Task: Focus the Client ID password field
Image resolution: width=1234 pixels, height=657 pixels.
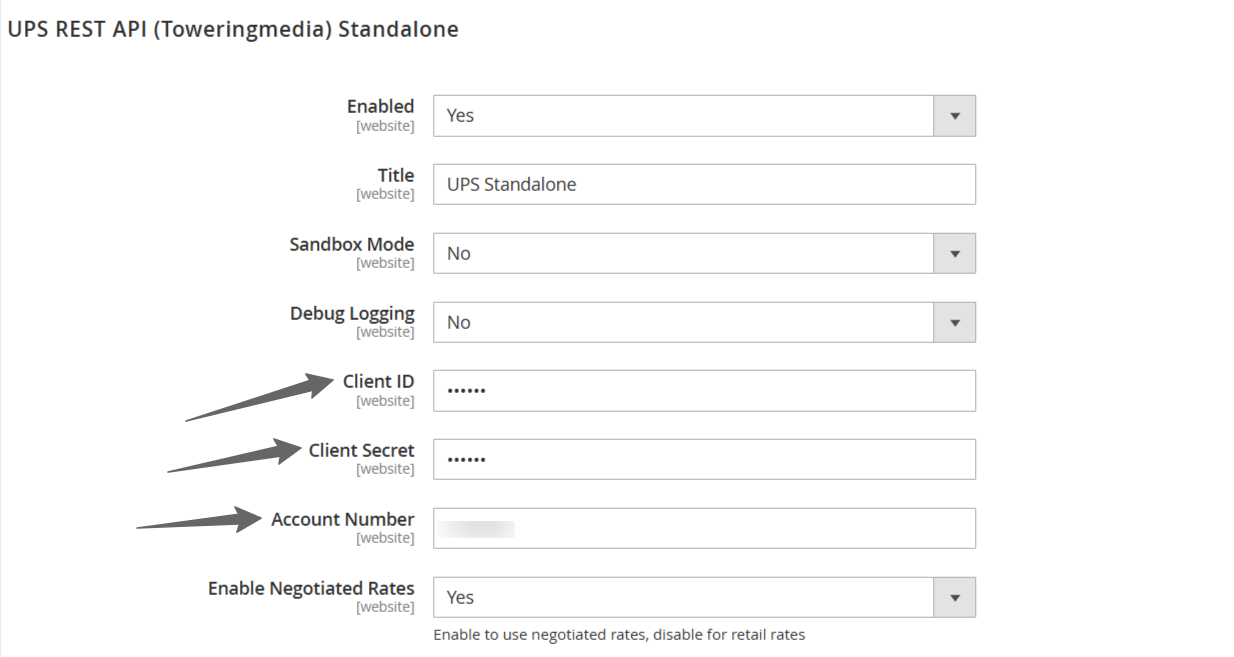Action: pyautogui.click(x=704, y=391)
